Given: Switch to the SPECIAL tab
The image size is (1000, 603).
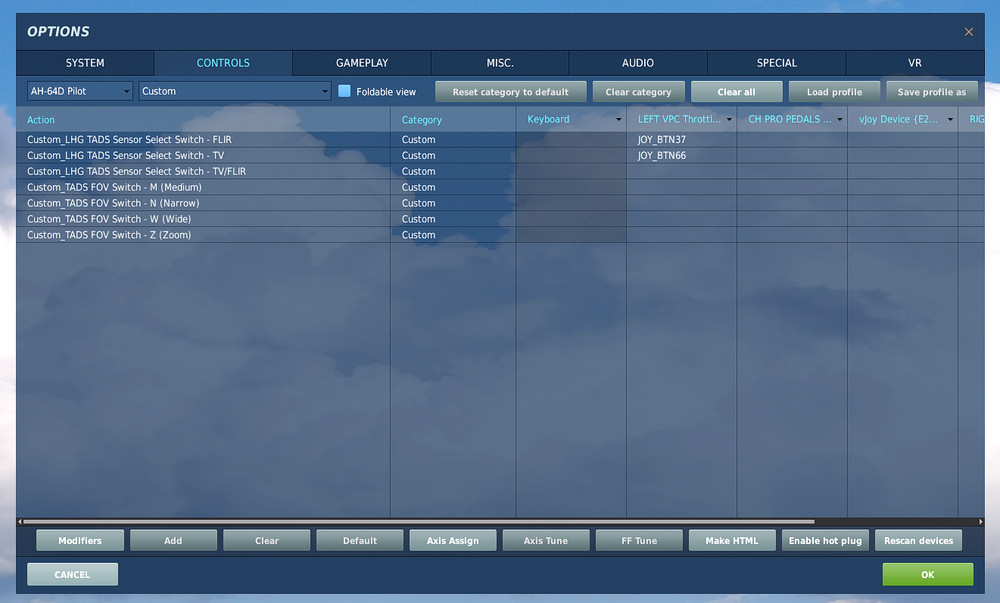Looking at the screenshot, I should click(776, 63).
